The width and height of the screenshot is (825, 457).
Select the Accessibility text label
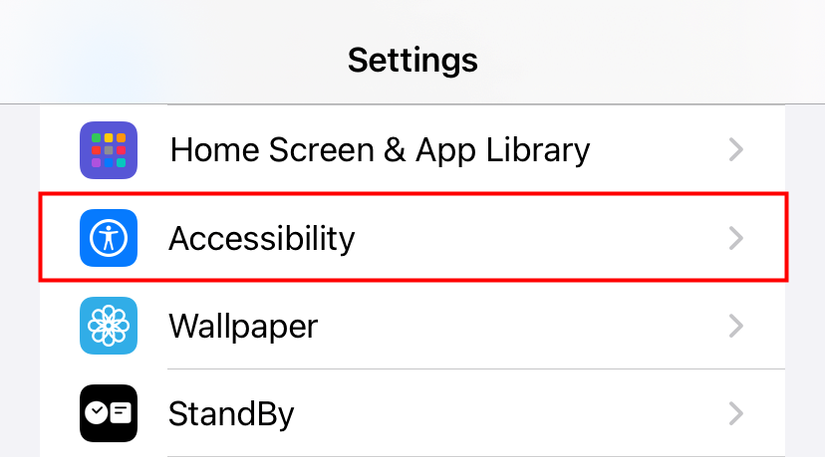click(x=261, y=239)
